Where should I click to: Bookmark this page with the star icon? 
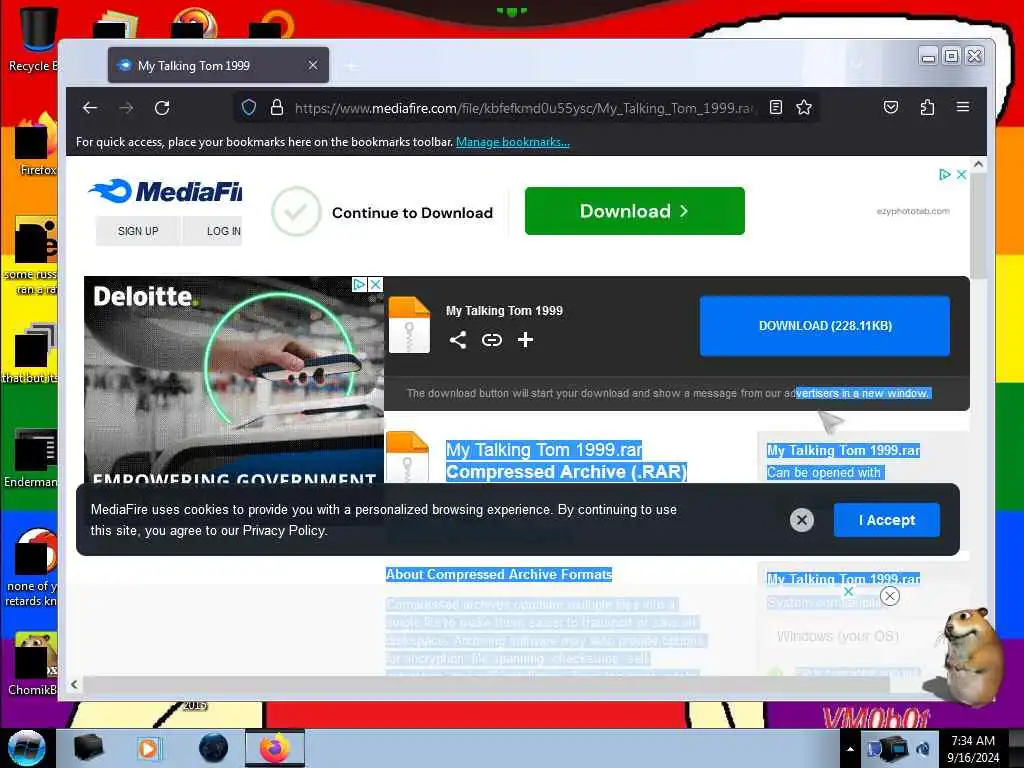coord(804,107)
